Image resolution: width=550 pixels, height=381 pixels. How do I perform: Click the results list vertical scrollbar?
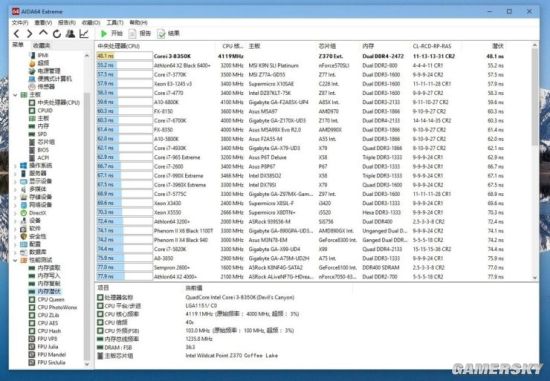[535, 161]
